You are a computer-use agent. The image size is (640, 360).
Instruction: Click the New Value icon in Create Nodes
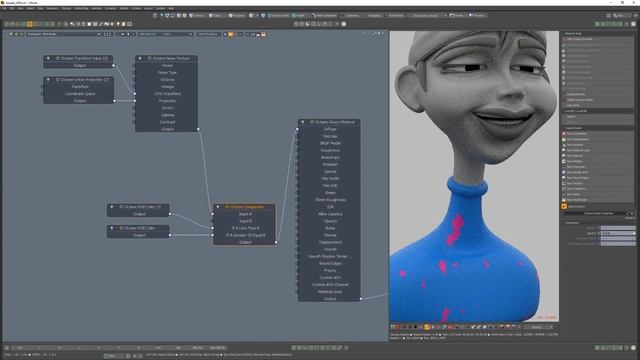click(564, 194)
